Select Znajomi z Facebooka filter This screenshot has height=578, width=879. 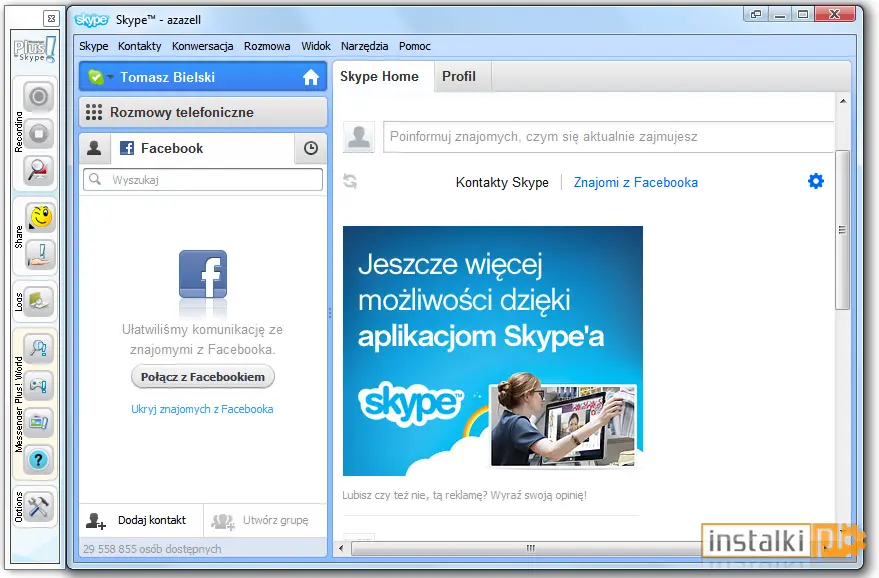[x=636, y=182]
